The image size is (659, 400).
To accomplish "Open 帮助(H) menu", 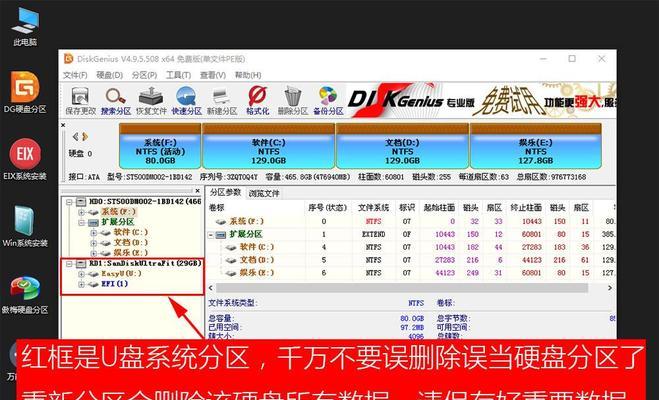I will (248, 75).
